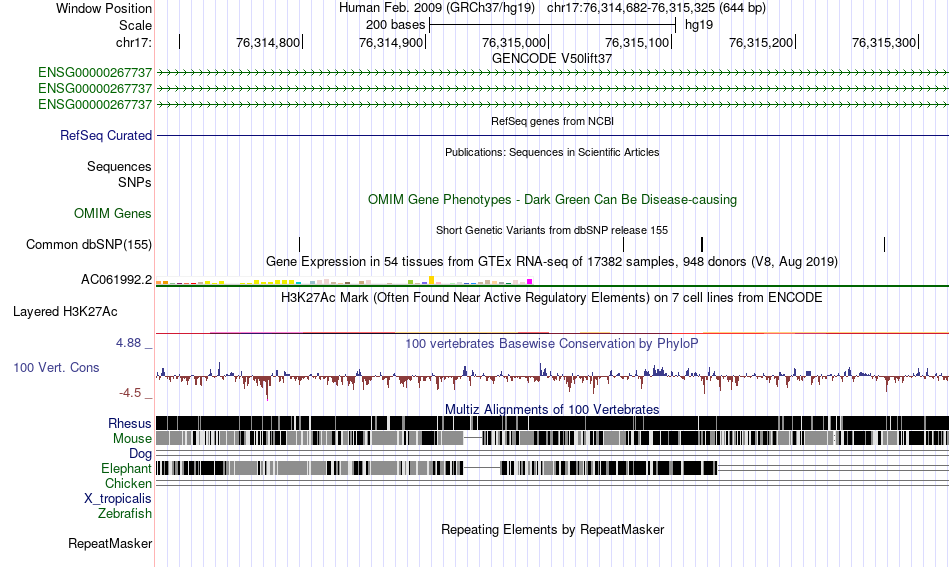The height and width of the screenshot is (567, 950).
Task: Open Publications: Sequences in Scientific Articles title
Action: [x=552, y=152]
